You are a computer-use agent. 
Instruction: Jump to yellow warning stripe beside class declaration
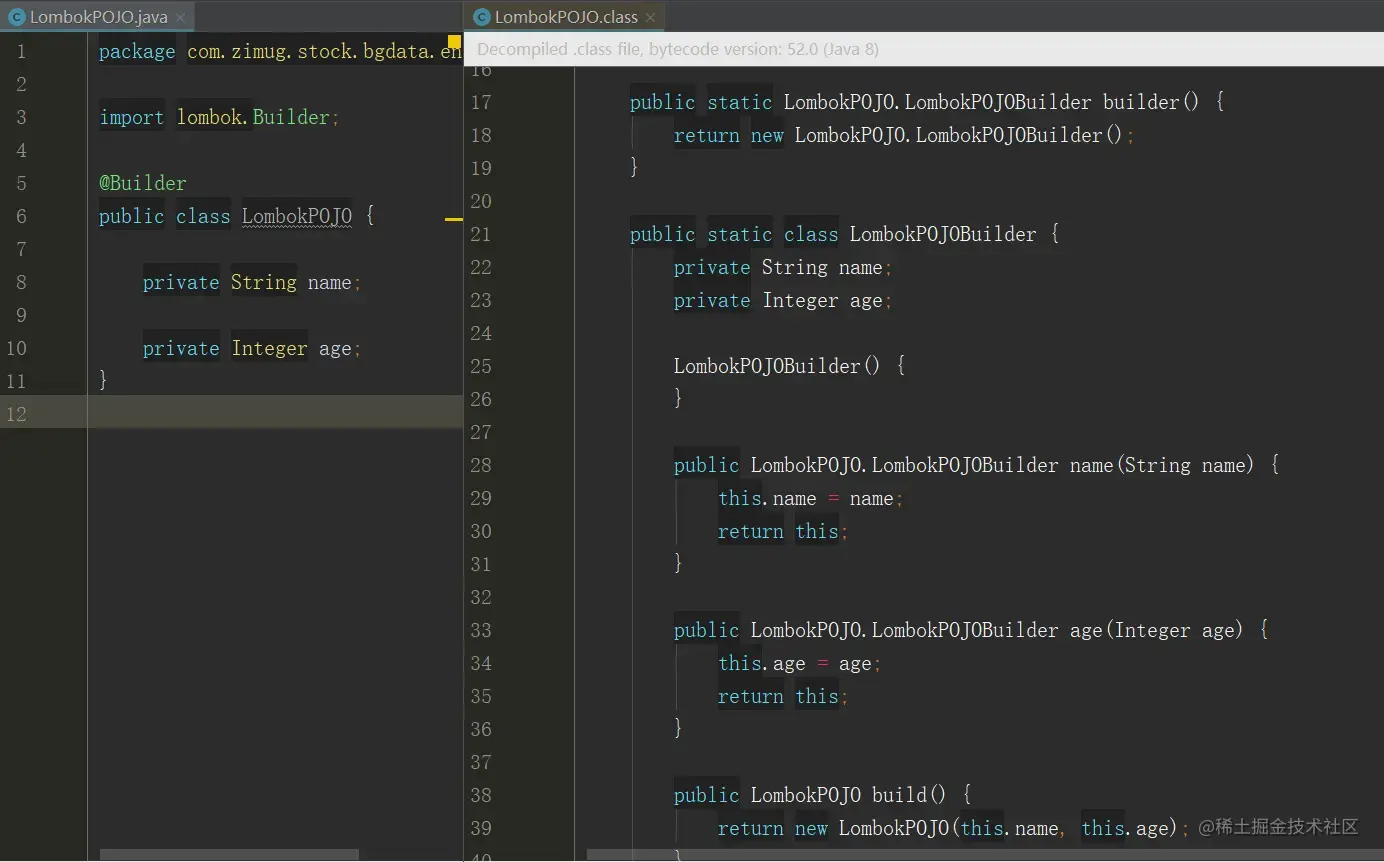click(453, 219)
